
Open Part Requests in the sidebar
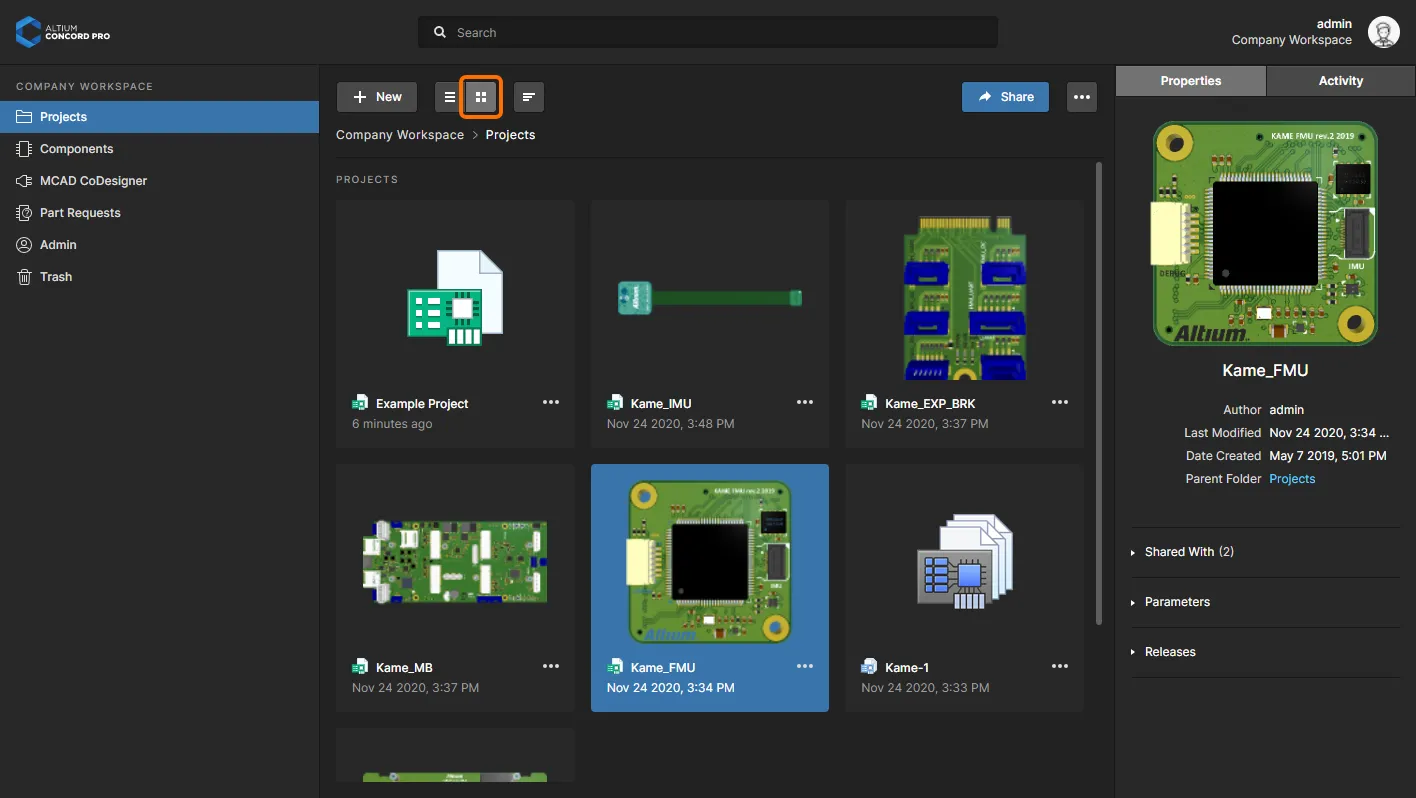pyautogui.click(x=160, y=213)
